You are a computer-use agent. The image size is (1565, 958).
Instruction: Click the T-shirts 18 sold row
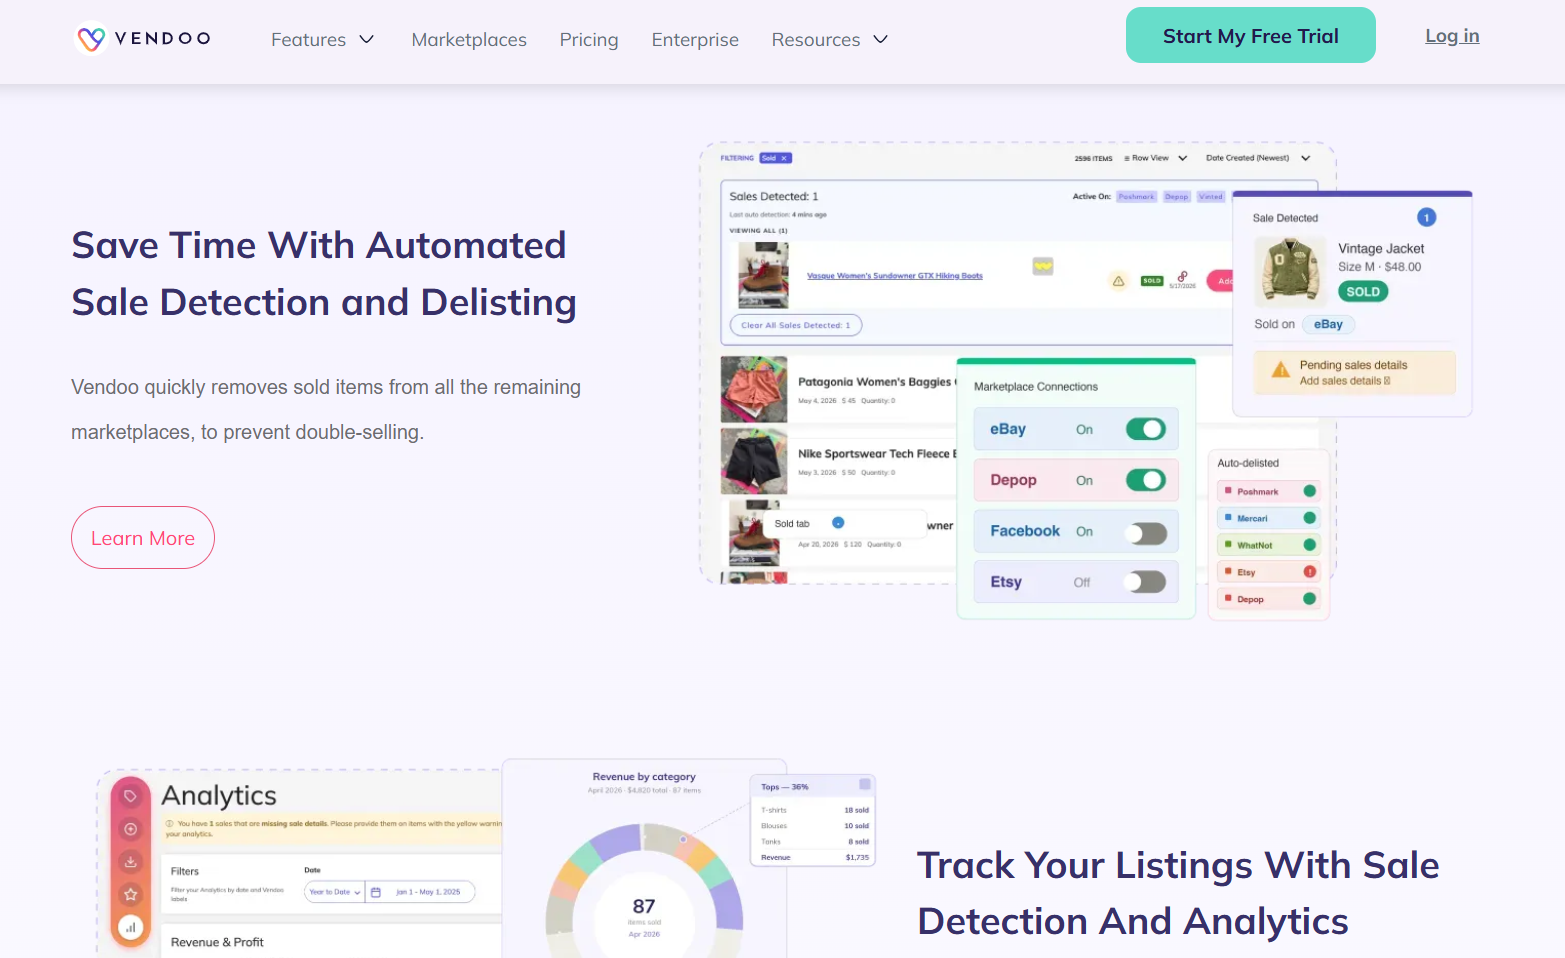pyautogui.click(x=815, y=810)
